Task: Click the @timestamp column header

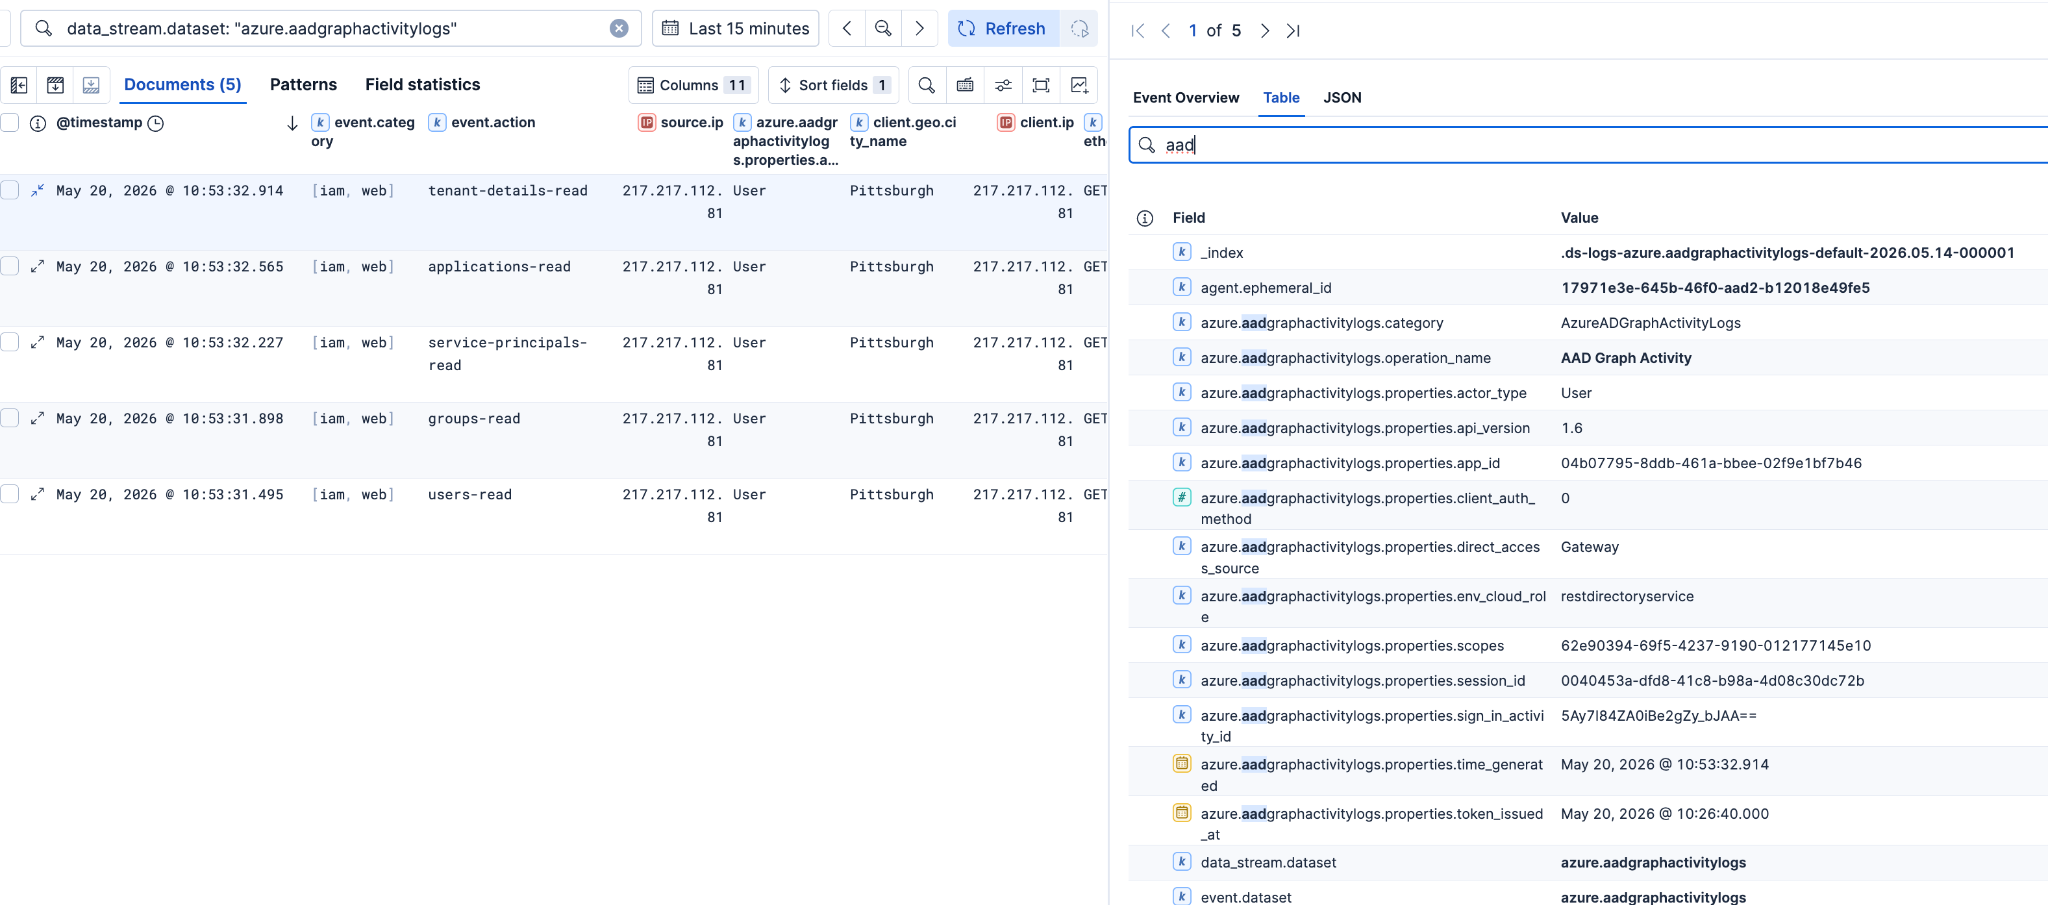Action: click(99, 123)
